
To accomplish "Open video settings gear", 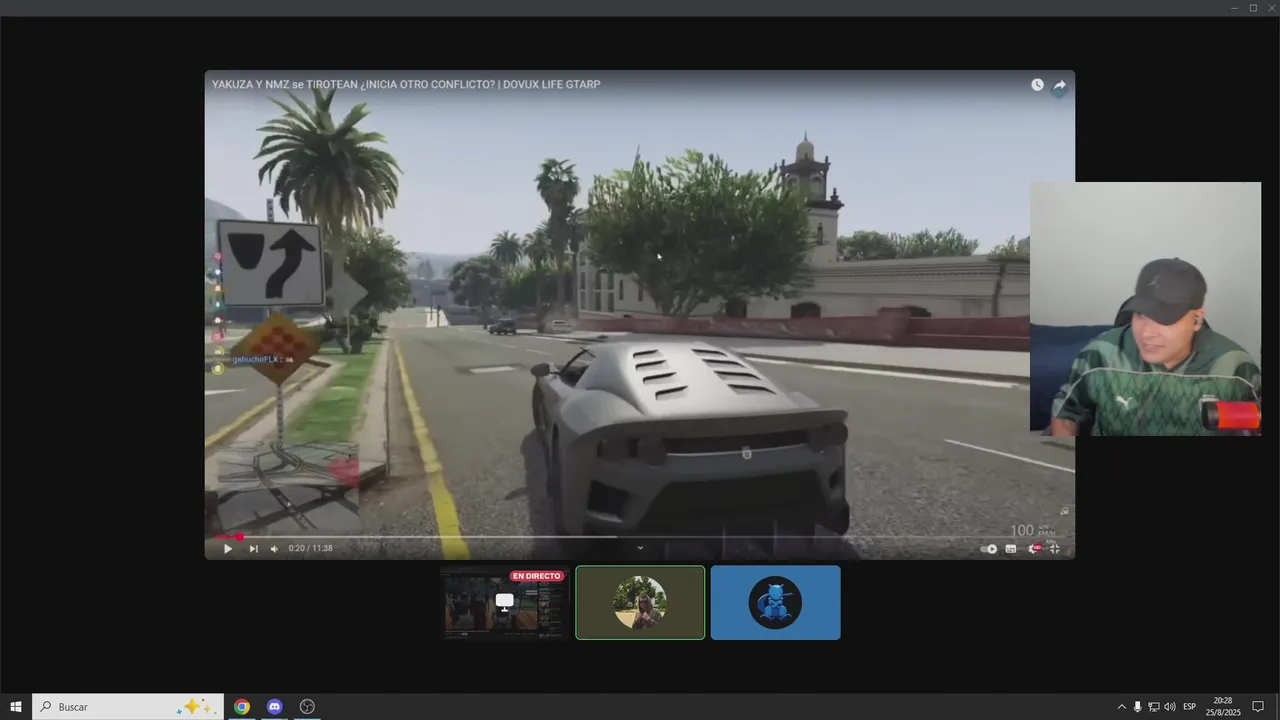I will point(1036,548).
